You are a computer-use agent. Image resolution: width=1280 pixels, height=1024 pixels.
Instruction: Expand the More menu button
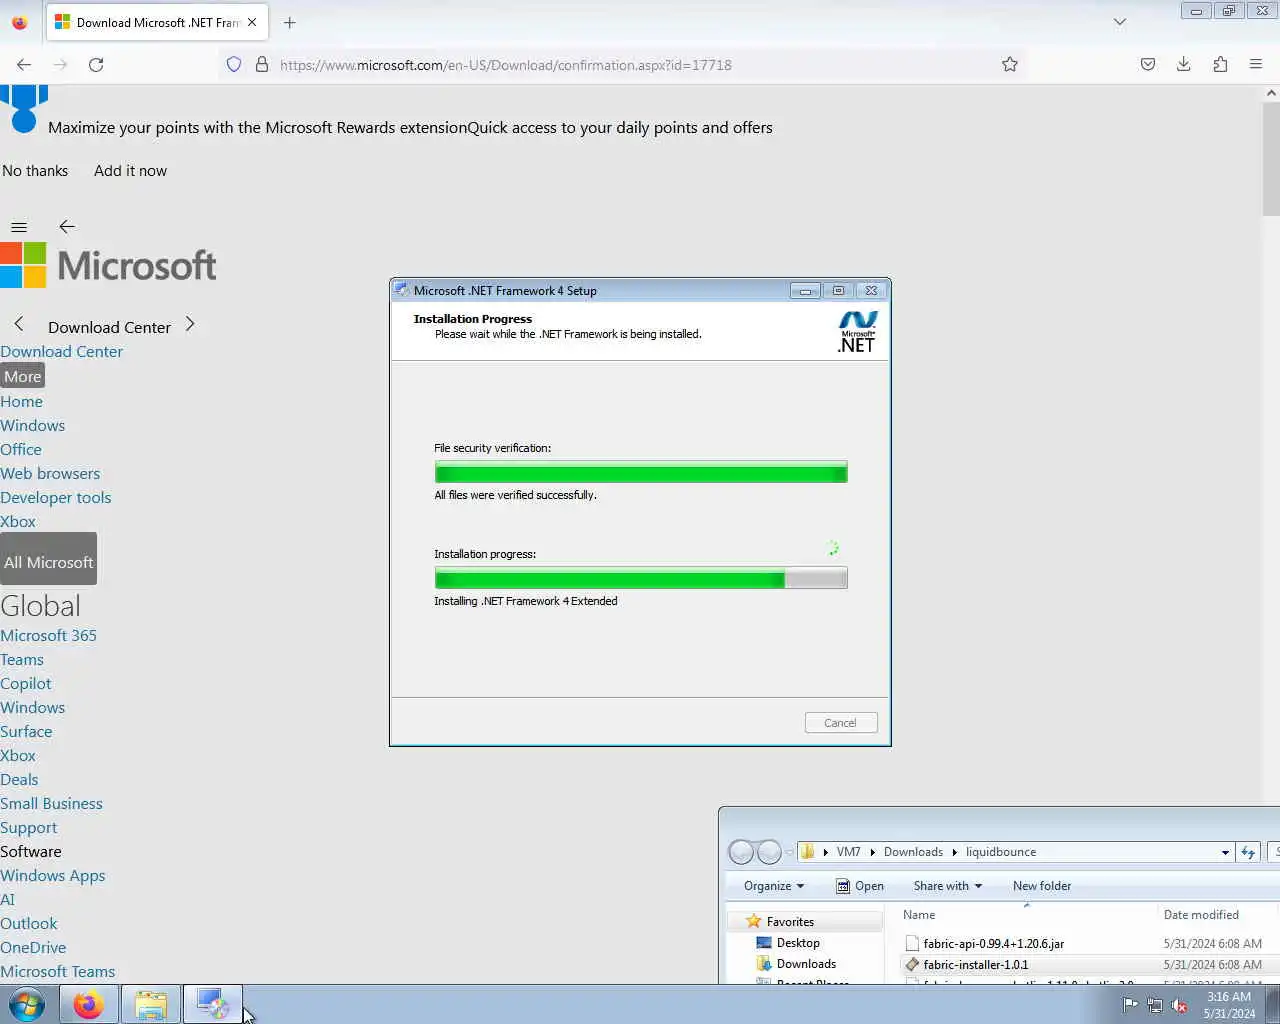coord(22,376)
